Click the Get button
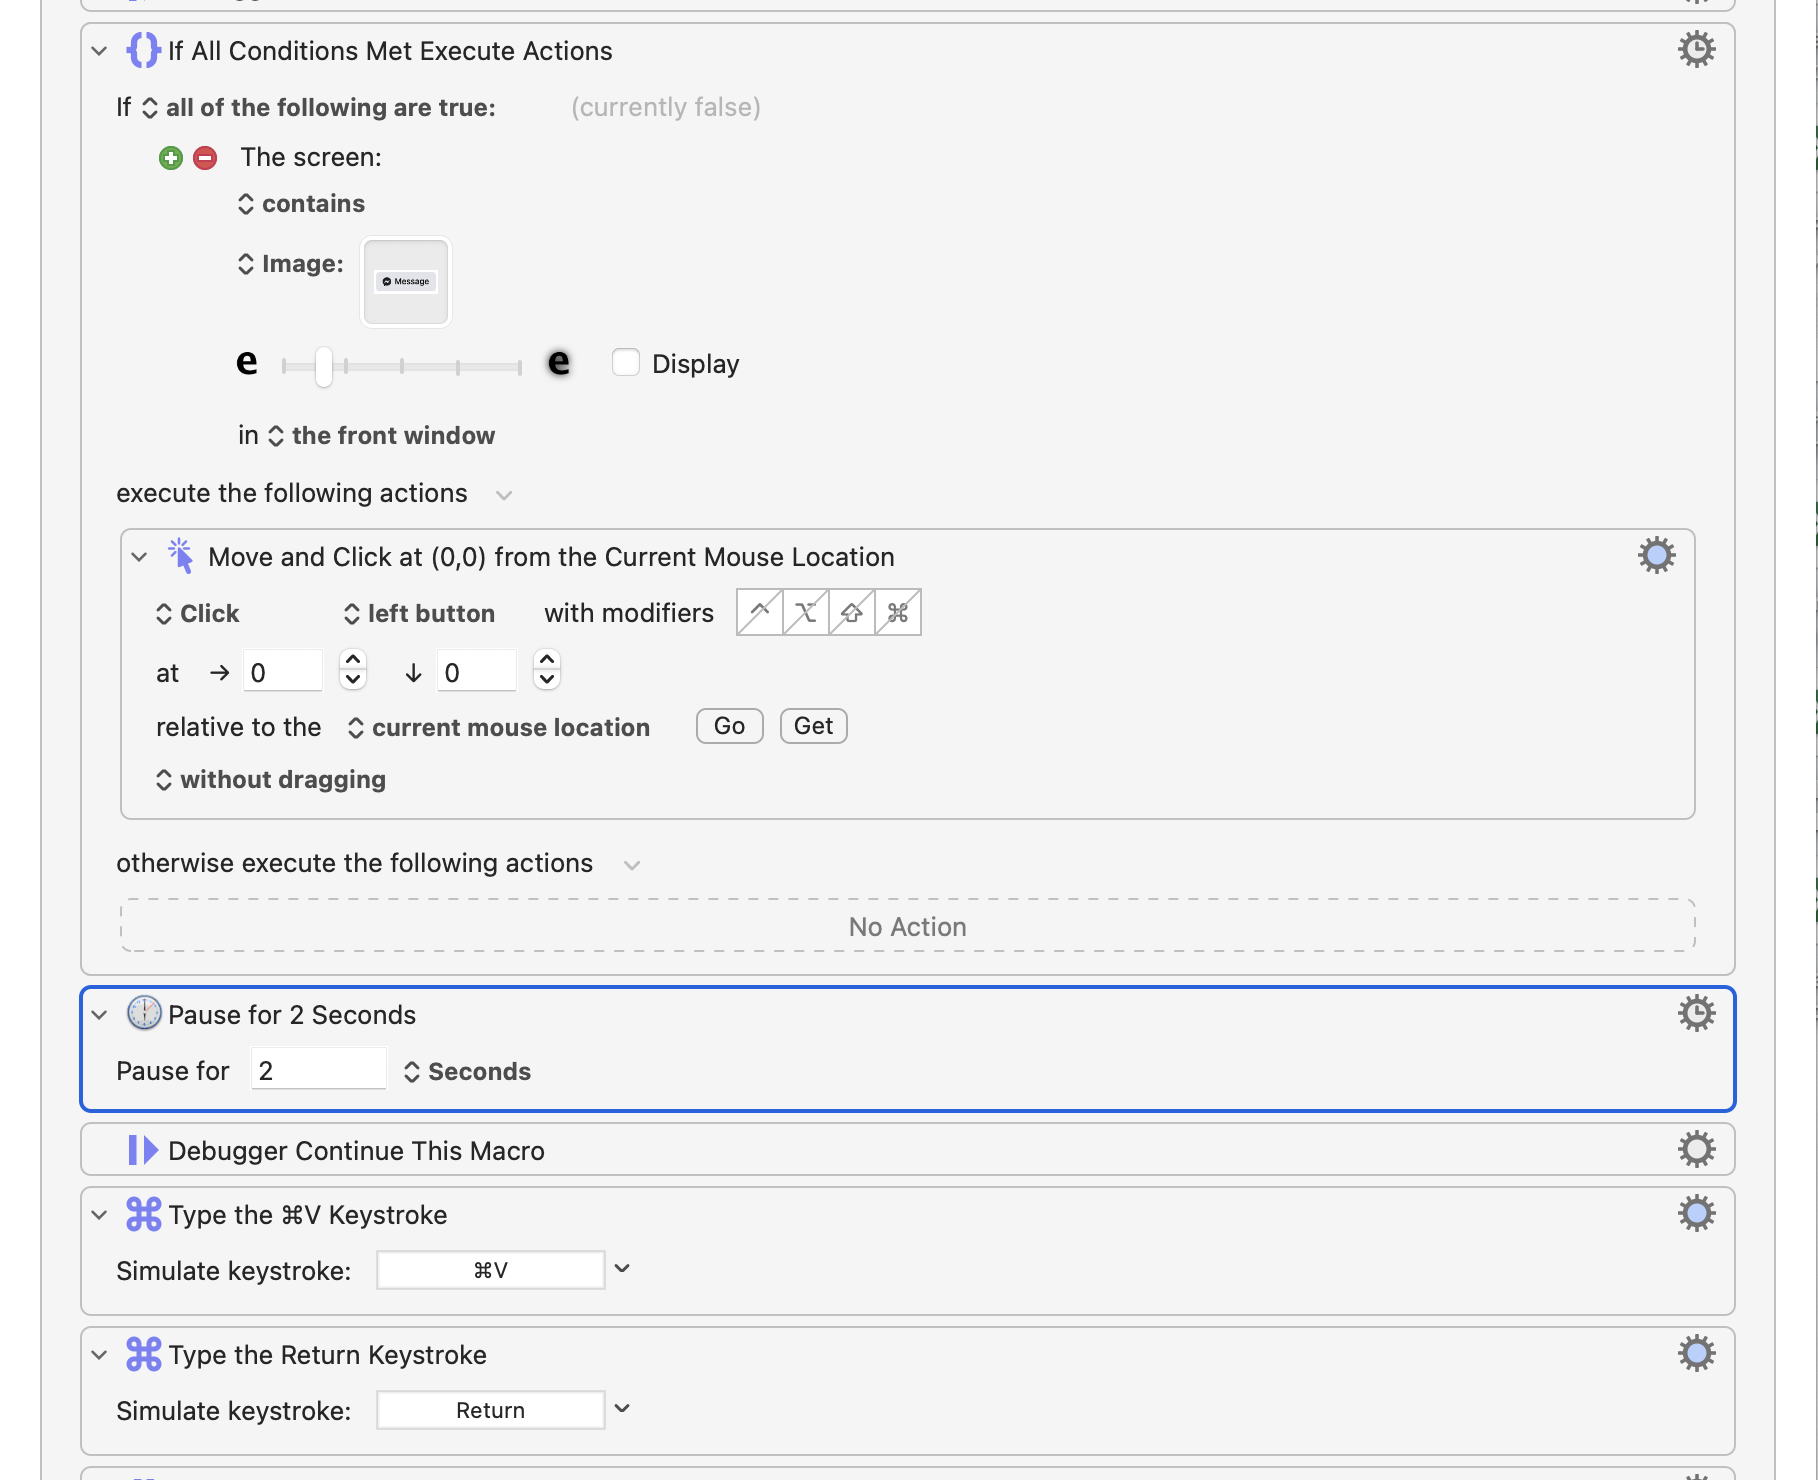The image size is (1818, 1480). [814, 726]
